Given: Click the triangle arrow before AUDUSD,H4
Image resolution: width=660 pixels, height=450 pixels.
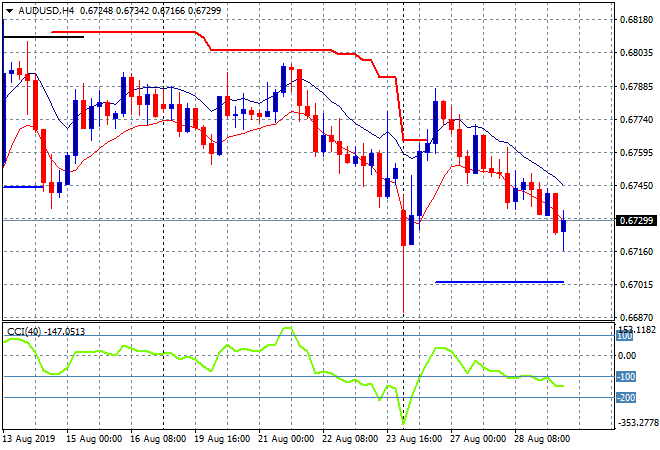Looking at the screenshot, I should pos(9,11).
